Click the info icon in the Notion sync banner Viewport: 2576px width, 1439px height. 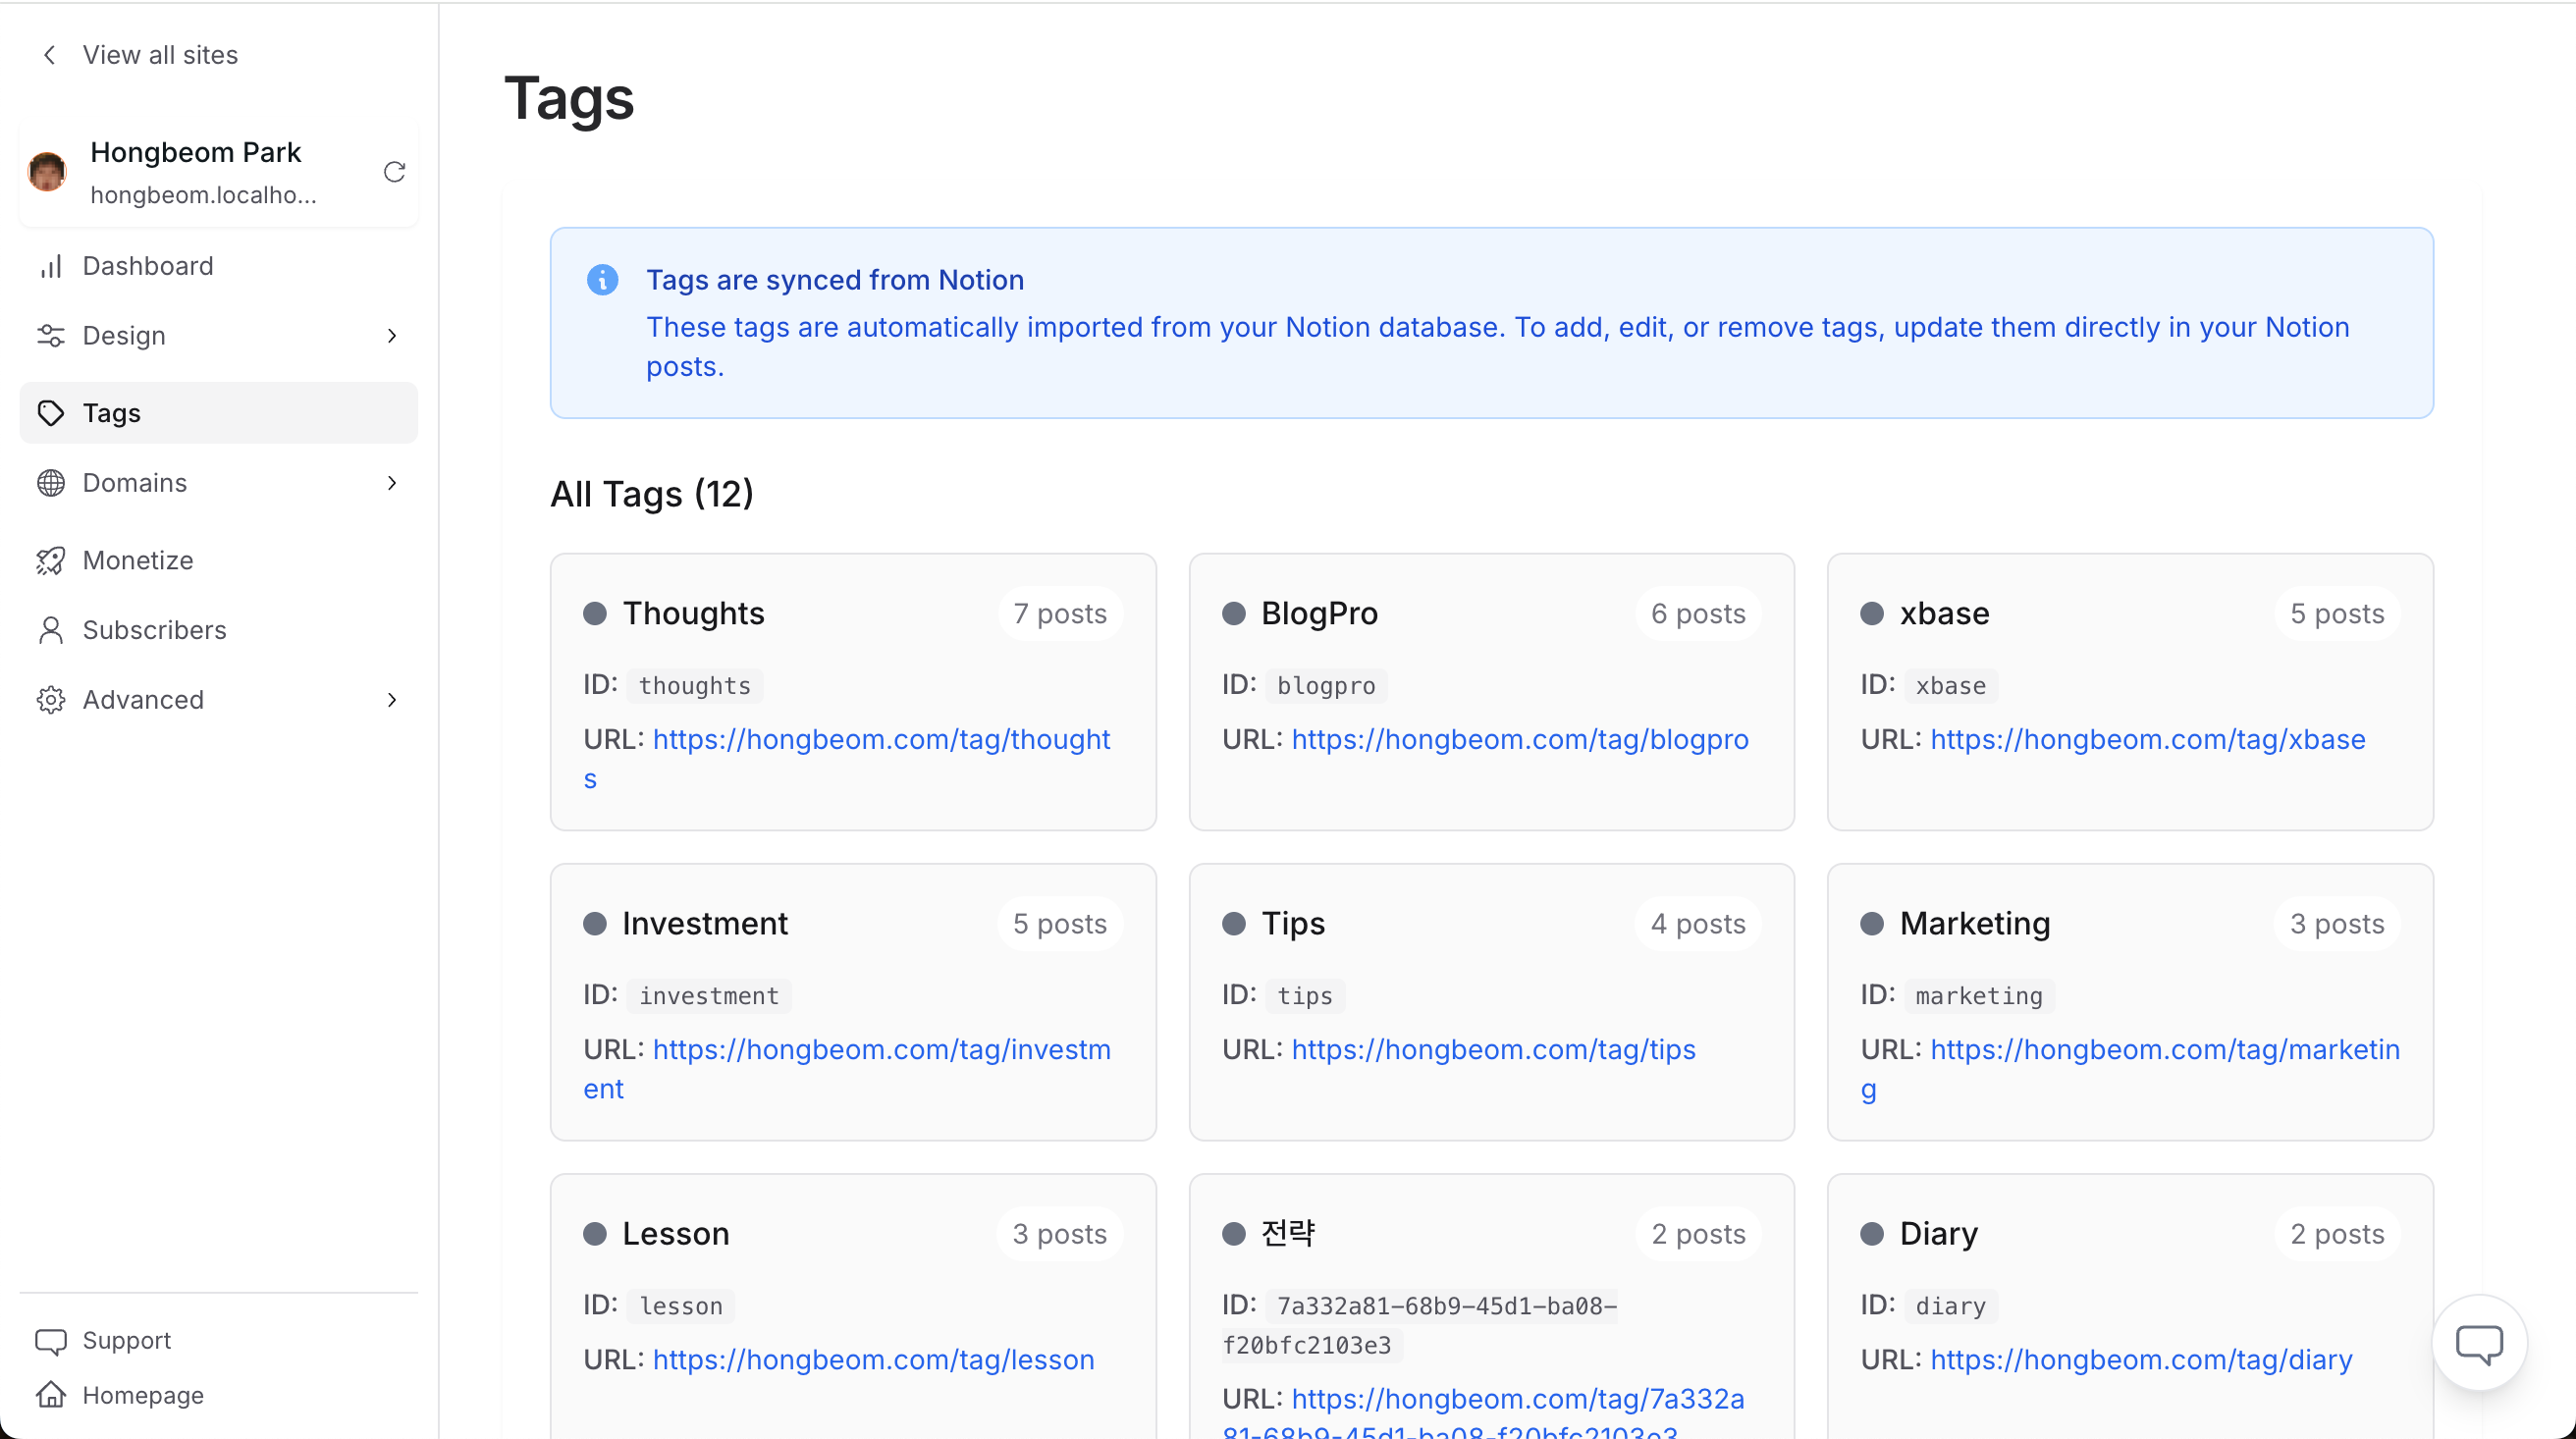[602, 280]
